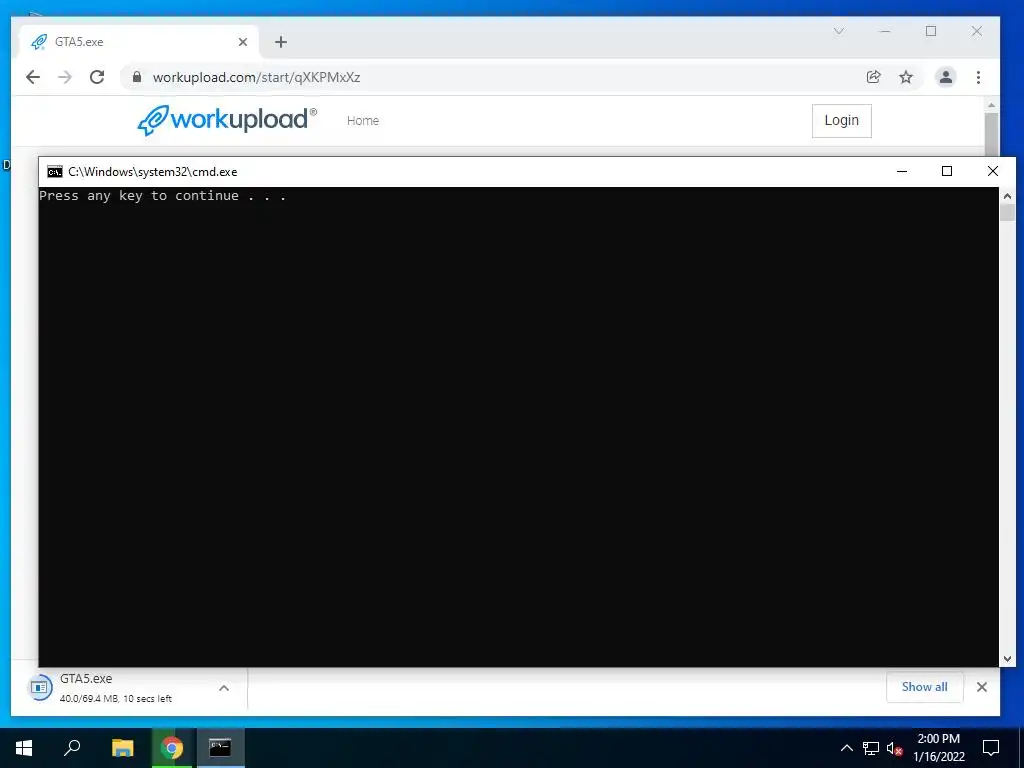This screenshot has height=768, width=1024.
Task: Minimize the Chrome window
Action: tap(885, 31)
